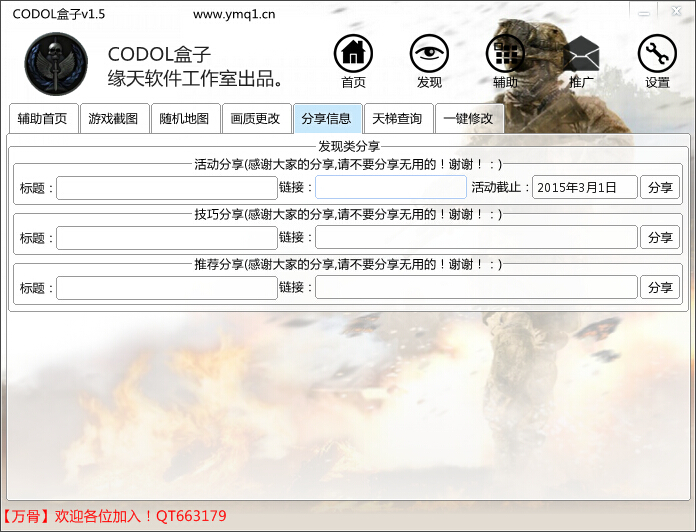Select the 随机地图 tab
The image size is (696, 532).
pyautogui.click(x=184, y=118)
